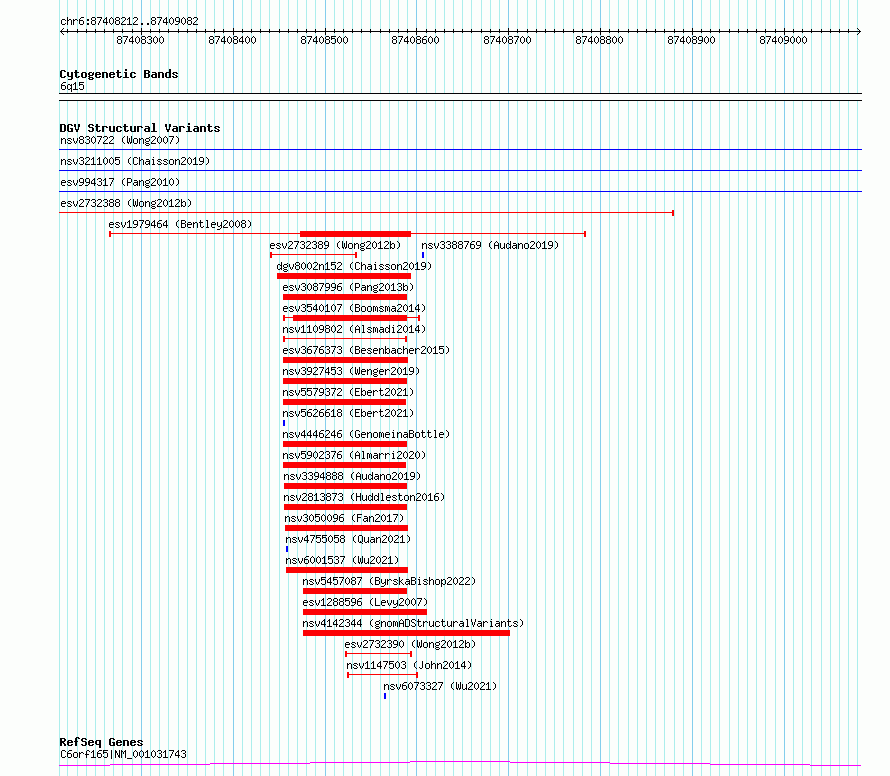
Task: Click the C6orf165|NM_001031743 gene label
Action: pos(123,754)
